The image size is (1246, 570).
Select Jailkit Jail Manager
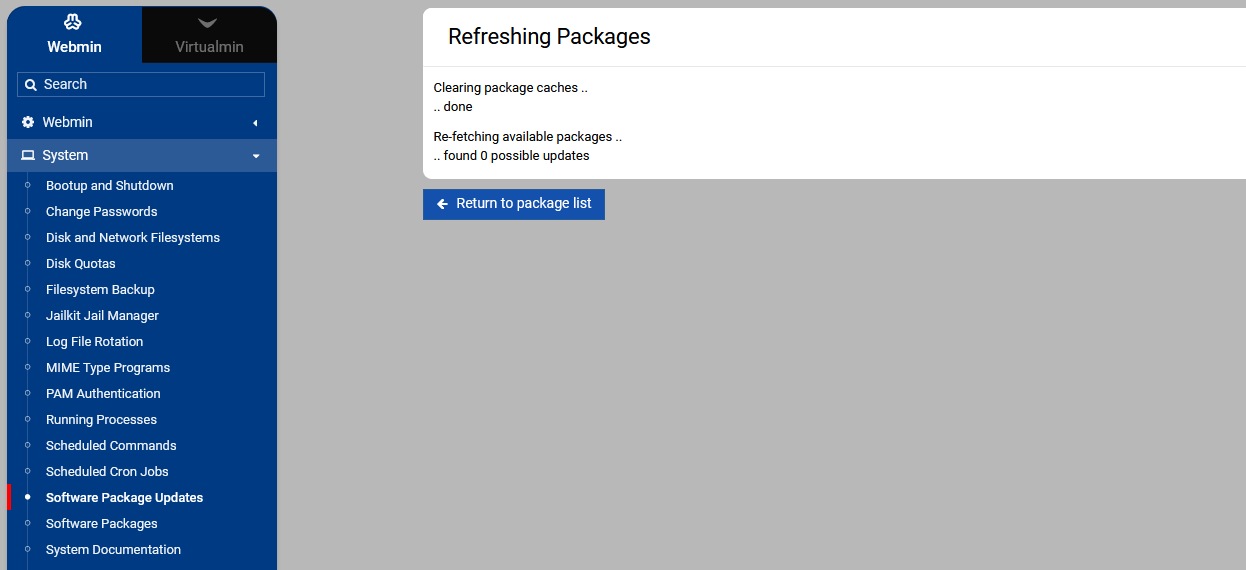point(102,316)
